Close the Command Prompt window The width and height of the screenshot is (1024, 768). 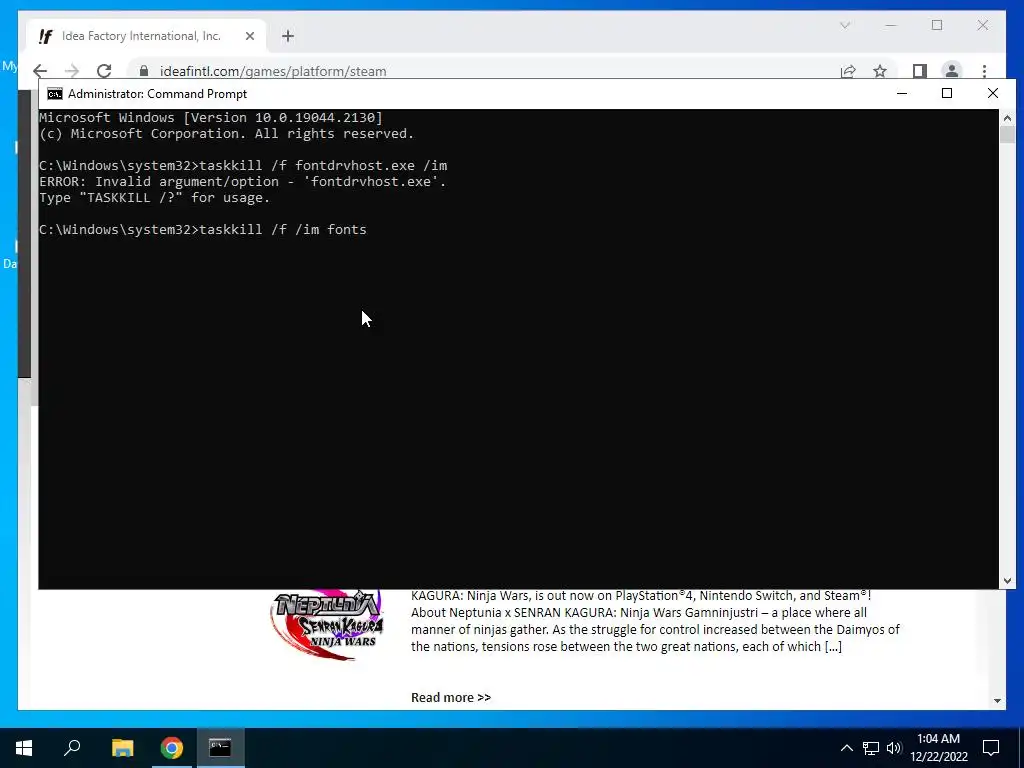tap(993, 93)
